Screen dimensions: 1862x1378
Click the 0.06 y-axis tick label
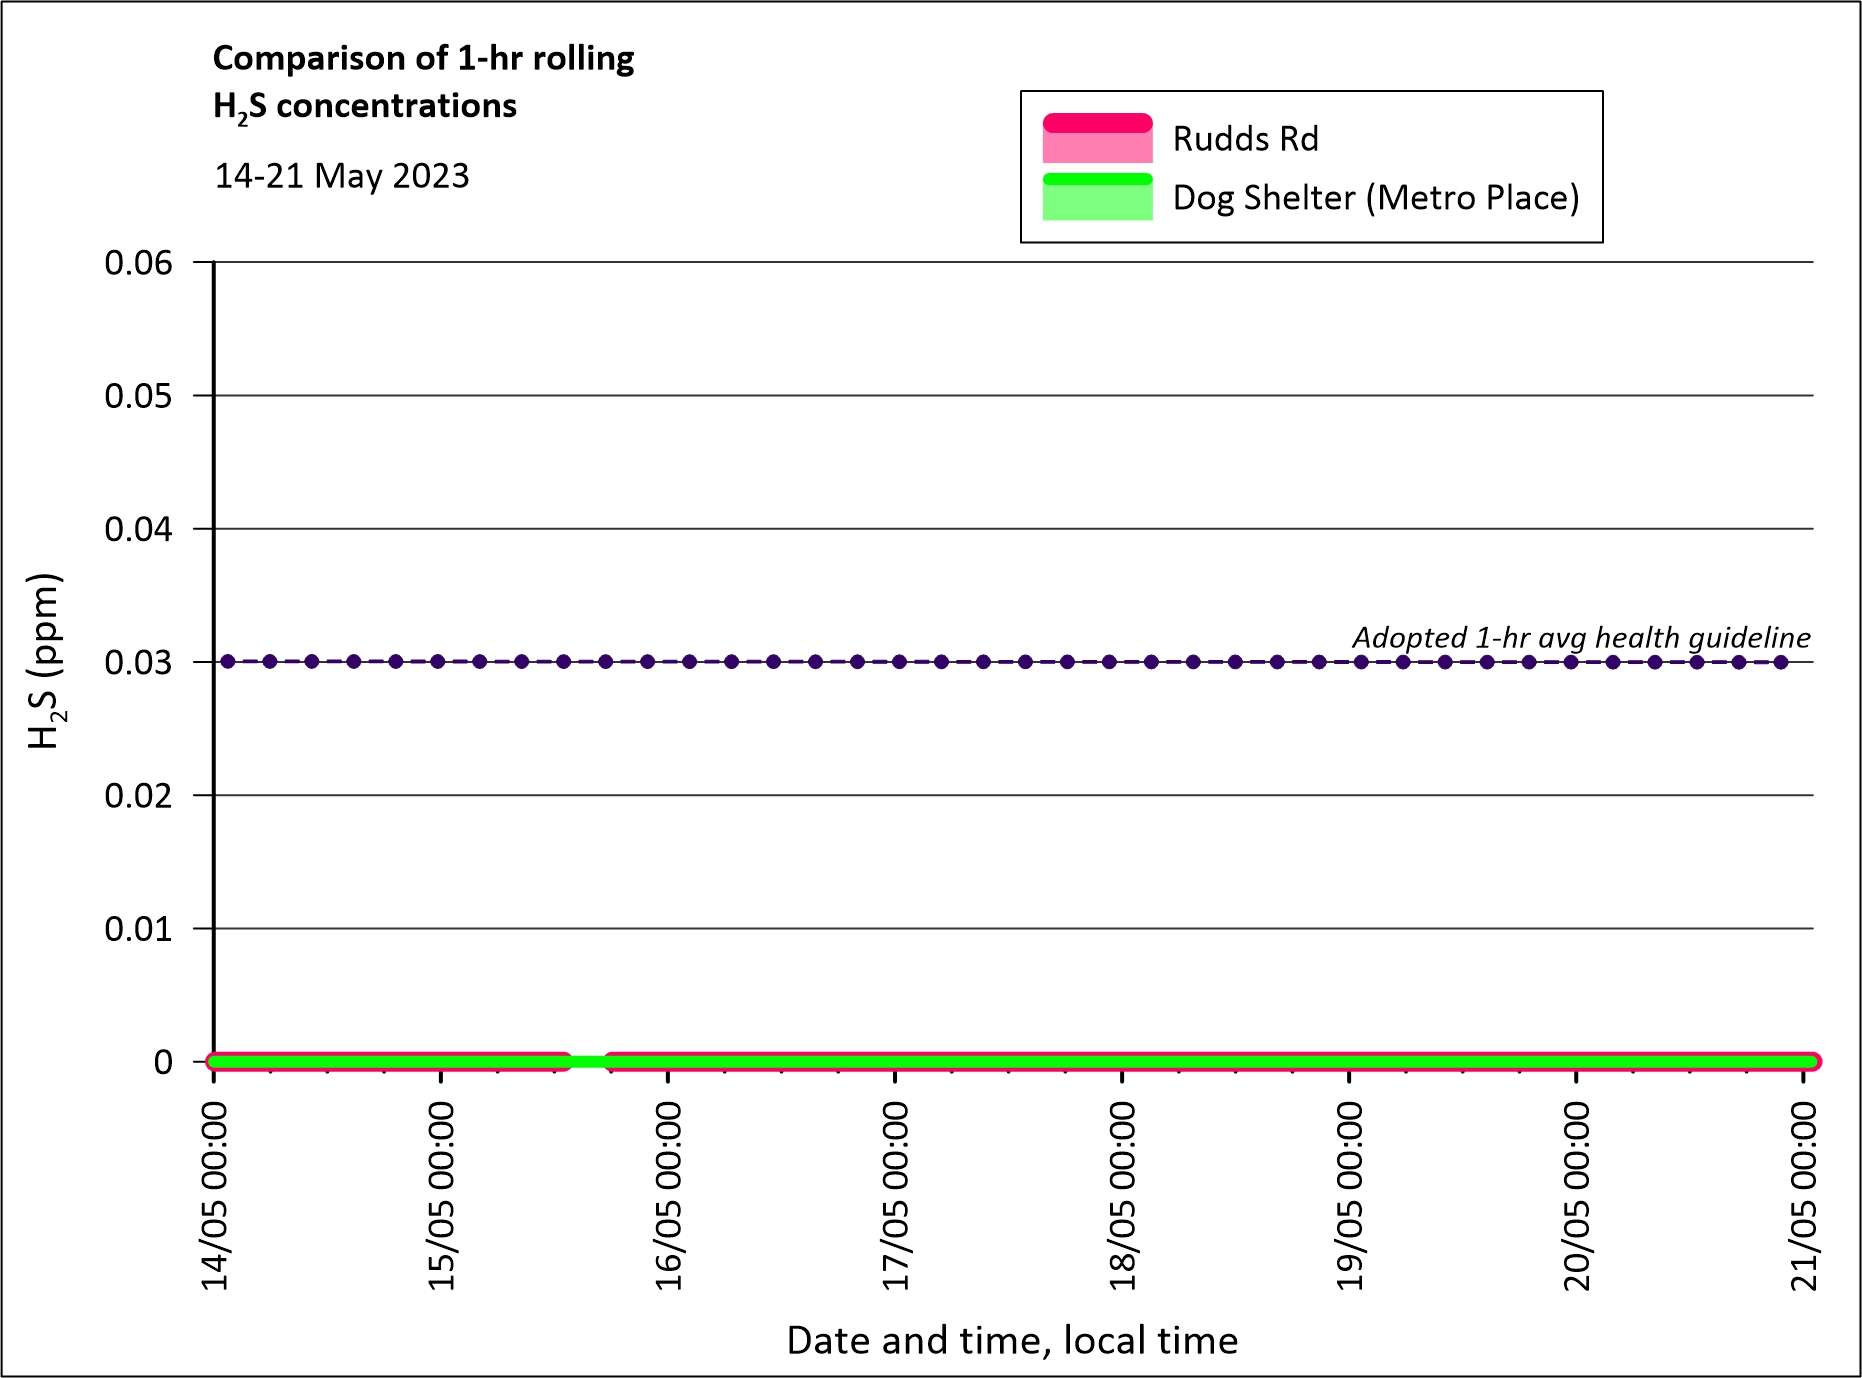coord(138,263)
